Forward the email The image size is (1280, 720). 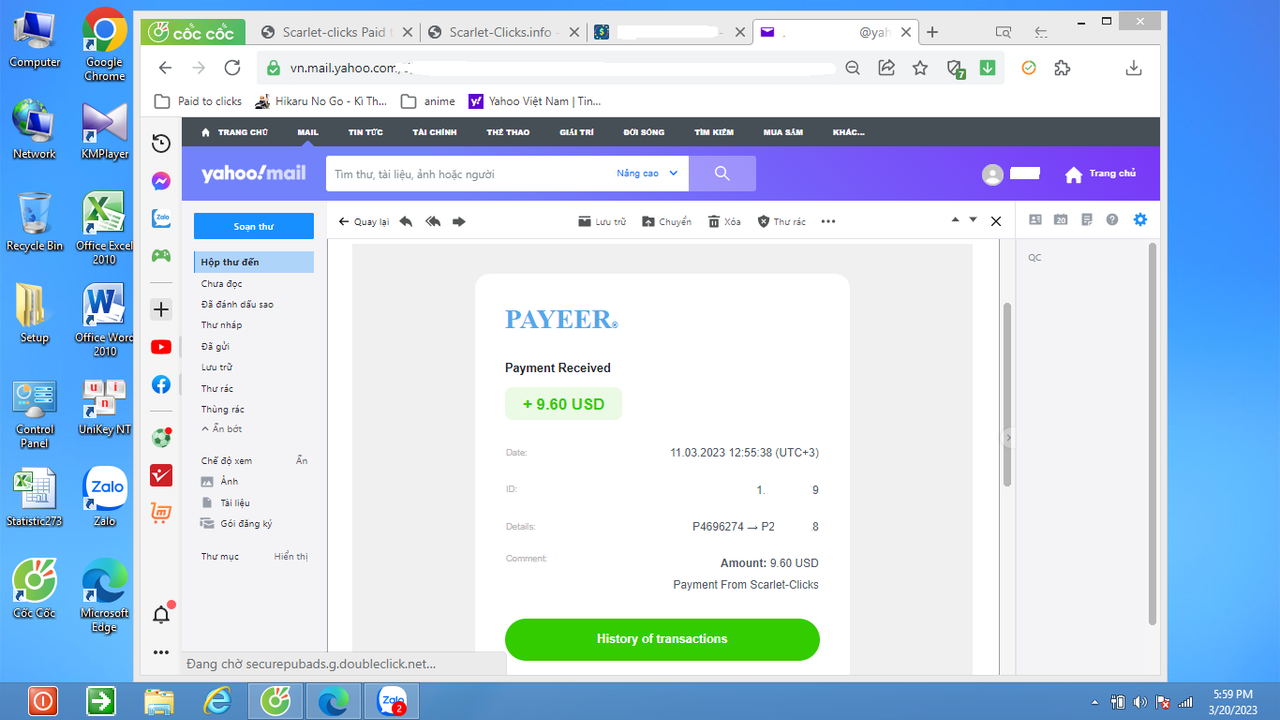(459, 222)
